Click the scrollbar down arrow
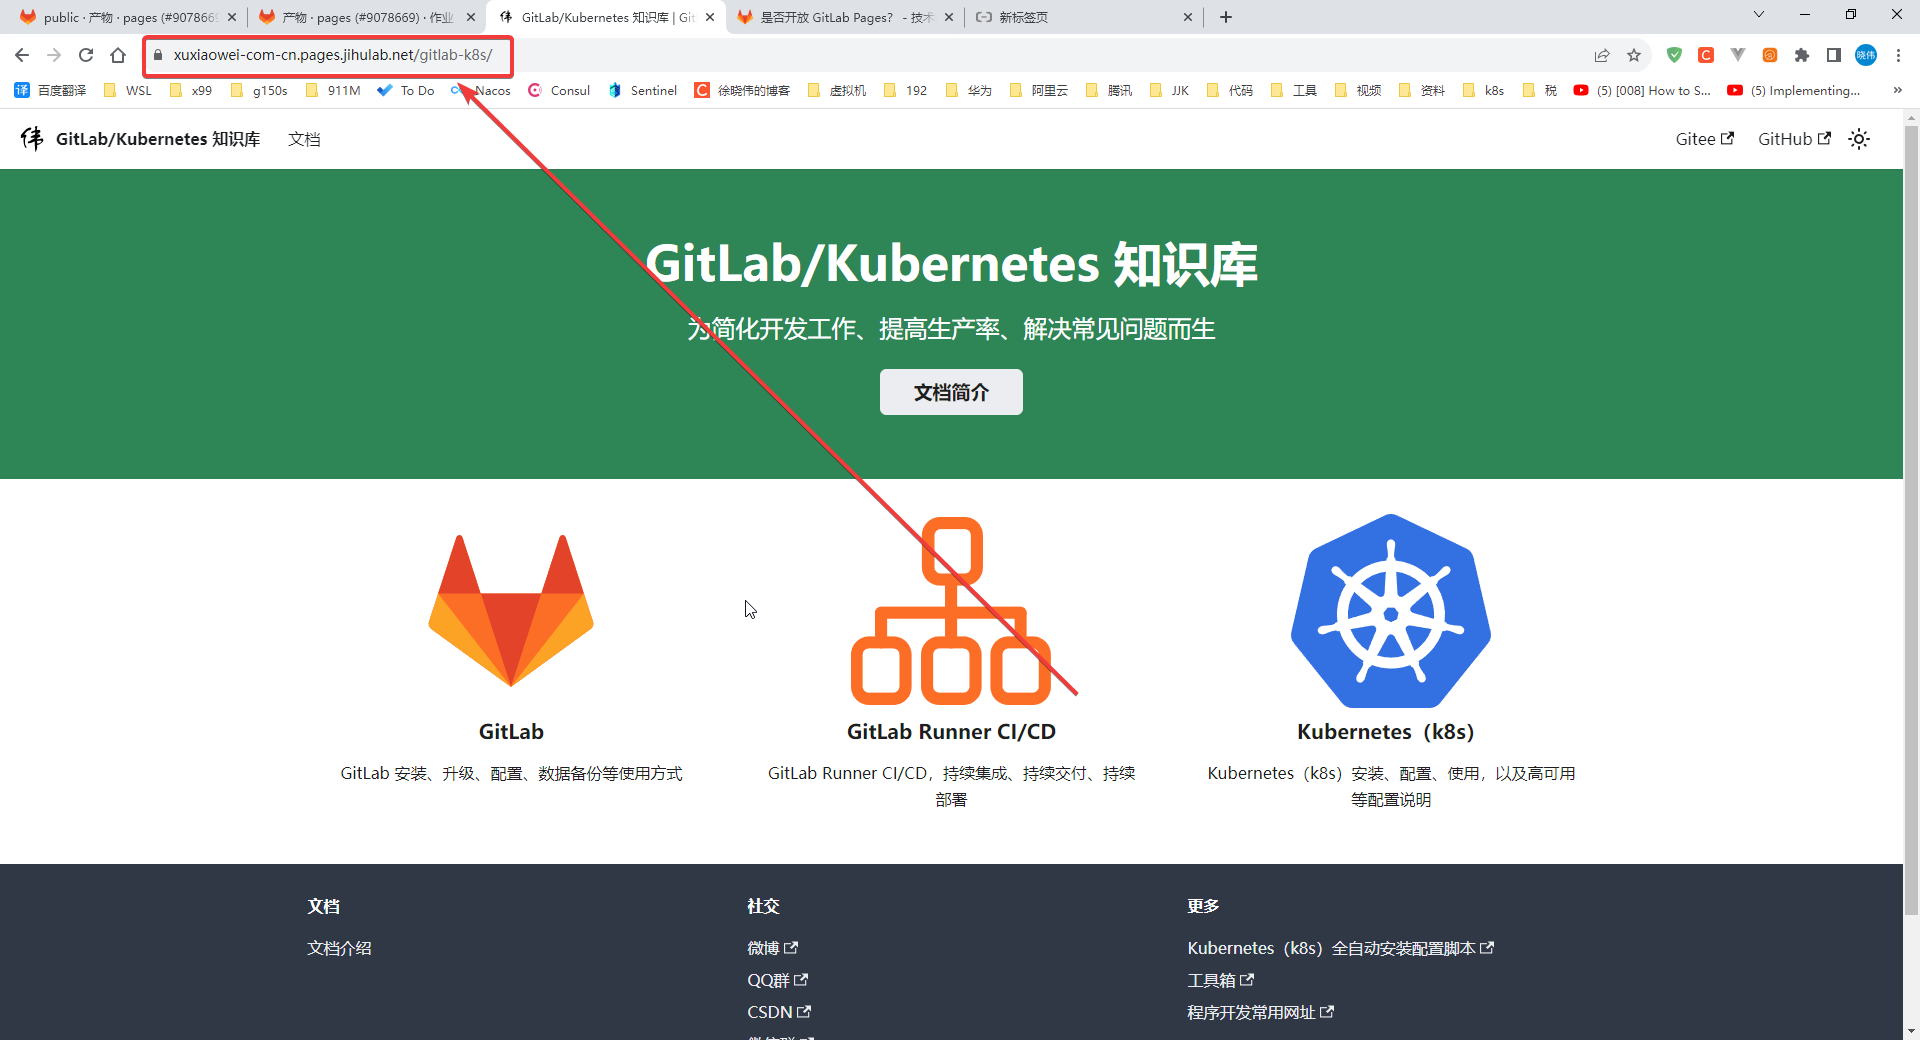This screenshot has width=1920, height=1040. click(x=1911, y=1030)
